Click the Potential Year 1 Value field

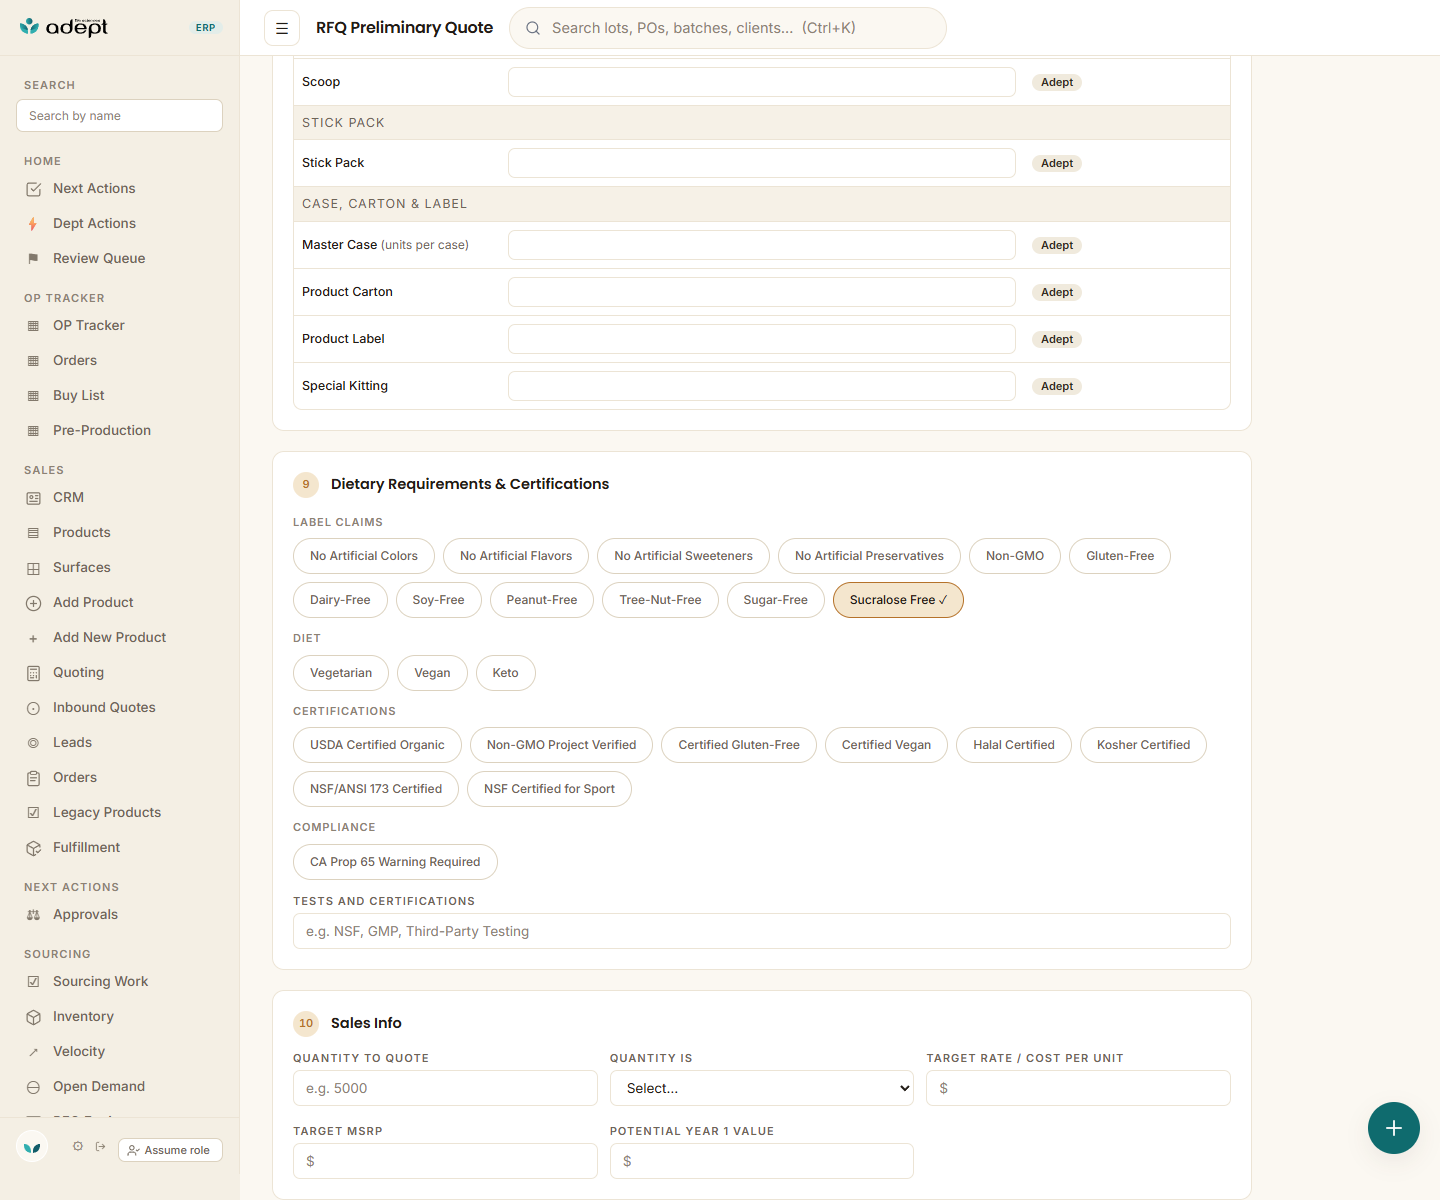[762, 1161]
